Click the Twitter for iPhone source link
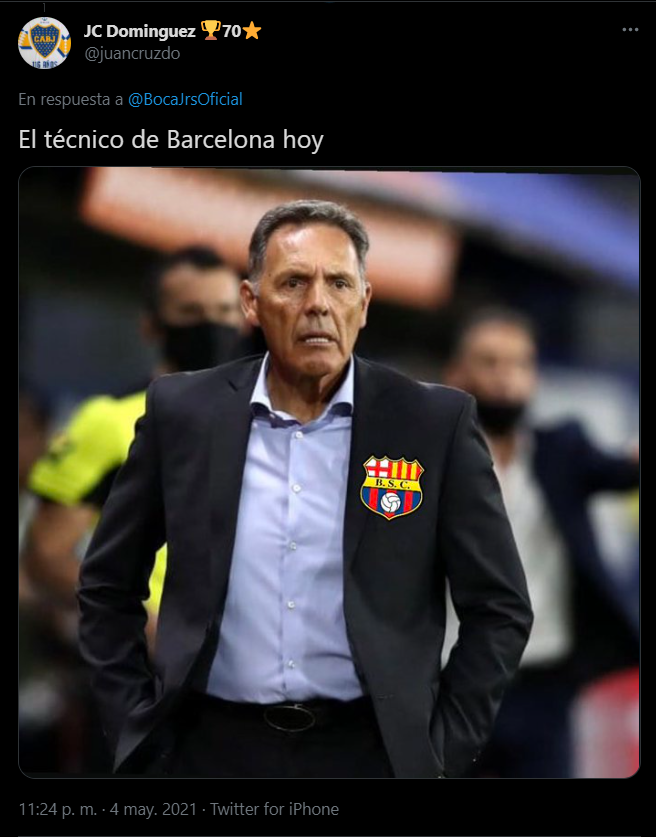 tap(274, 809)
